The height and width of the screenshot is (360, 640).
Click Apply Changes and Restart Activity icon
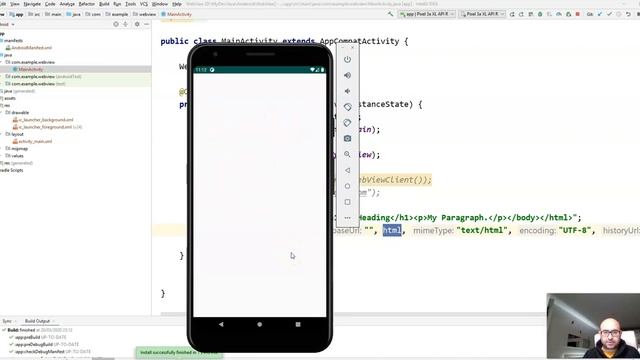point(522,14)
